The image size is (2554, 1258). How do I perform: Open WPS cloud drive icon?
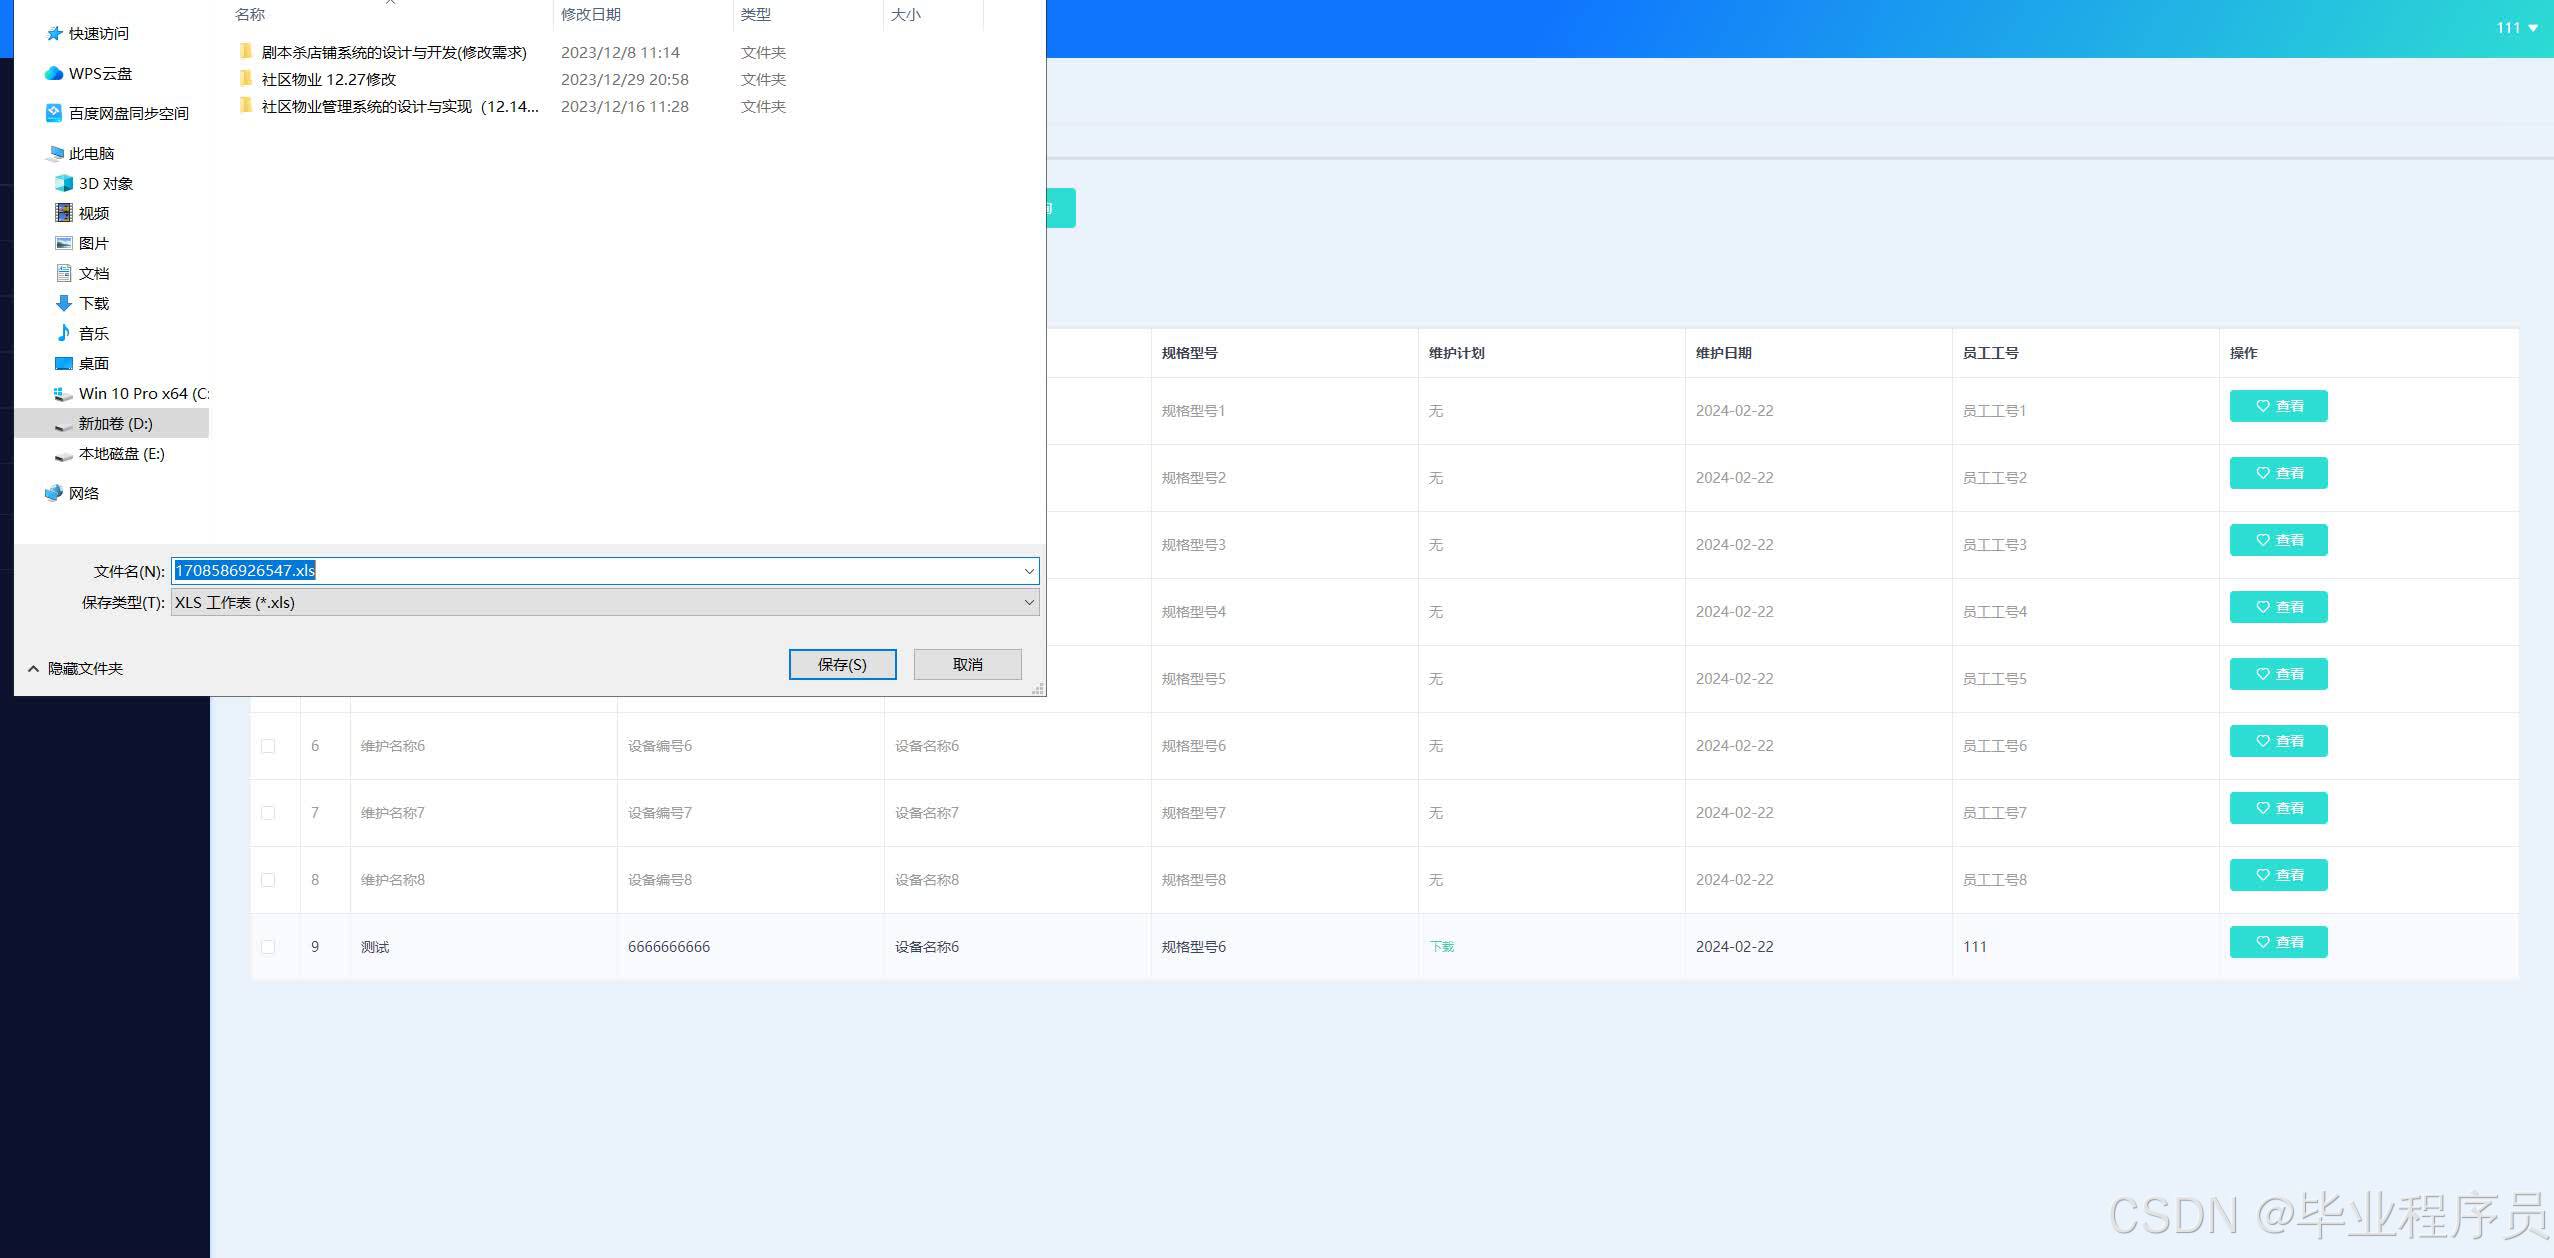[54, 74]
